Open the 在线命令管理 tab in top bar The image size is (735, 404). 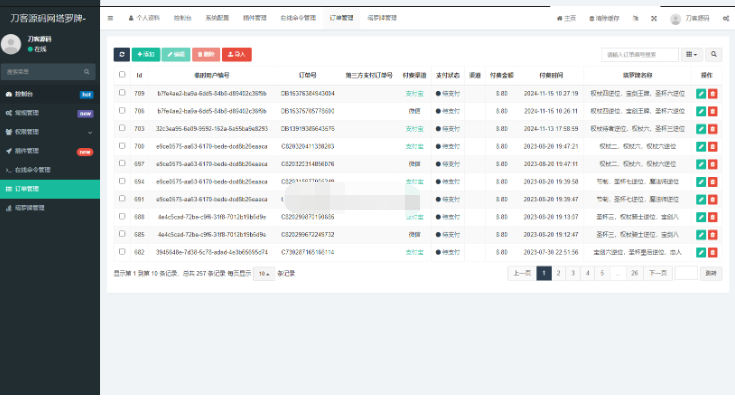click(298, 18)
